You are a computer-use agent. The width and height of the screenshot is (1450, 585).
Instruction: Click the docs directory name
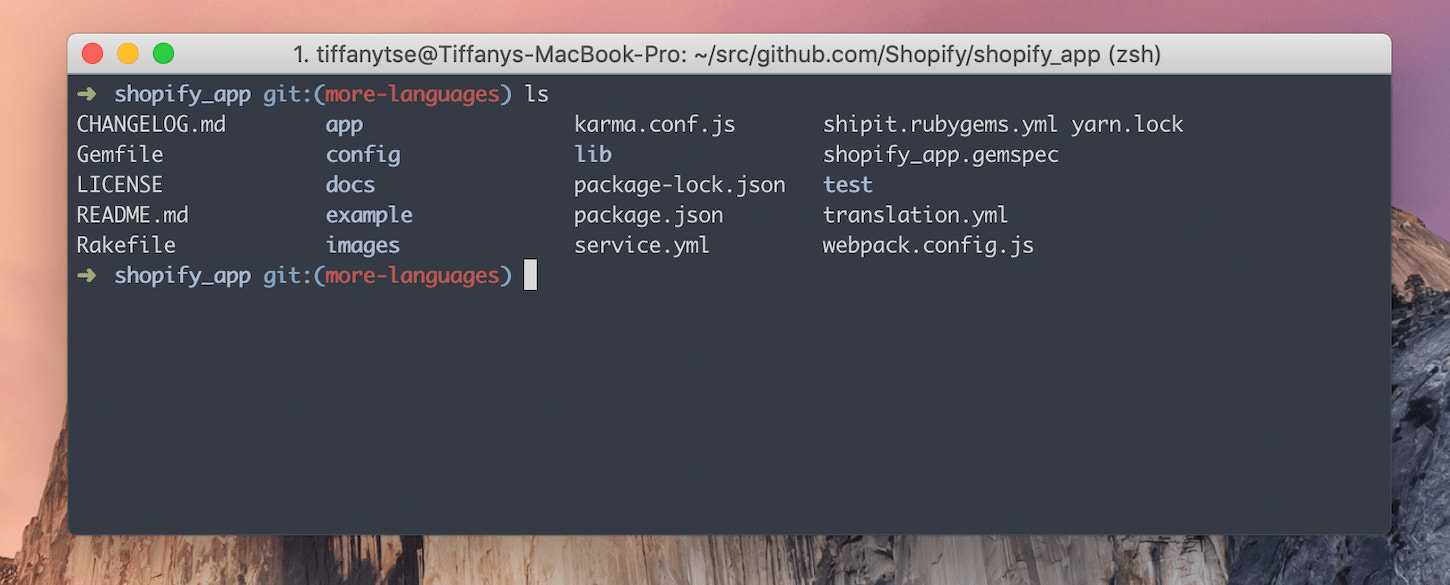pos(350,185)
